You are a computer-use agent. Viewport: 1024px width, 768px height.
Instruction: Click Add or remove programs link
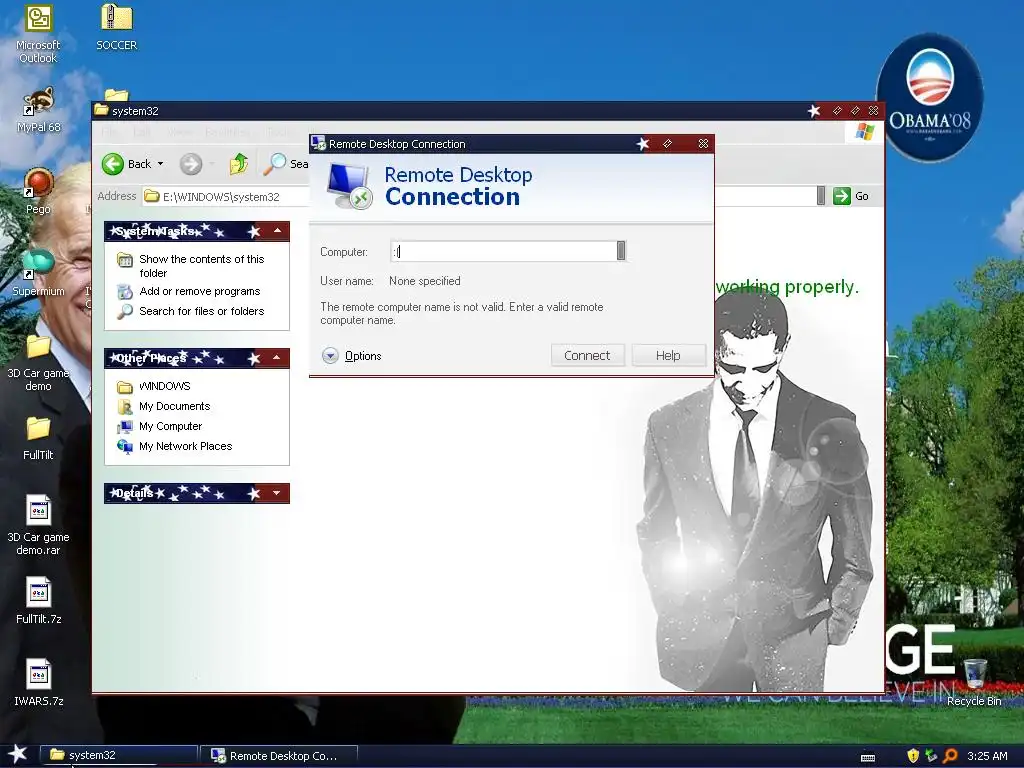click(199, 291)
